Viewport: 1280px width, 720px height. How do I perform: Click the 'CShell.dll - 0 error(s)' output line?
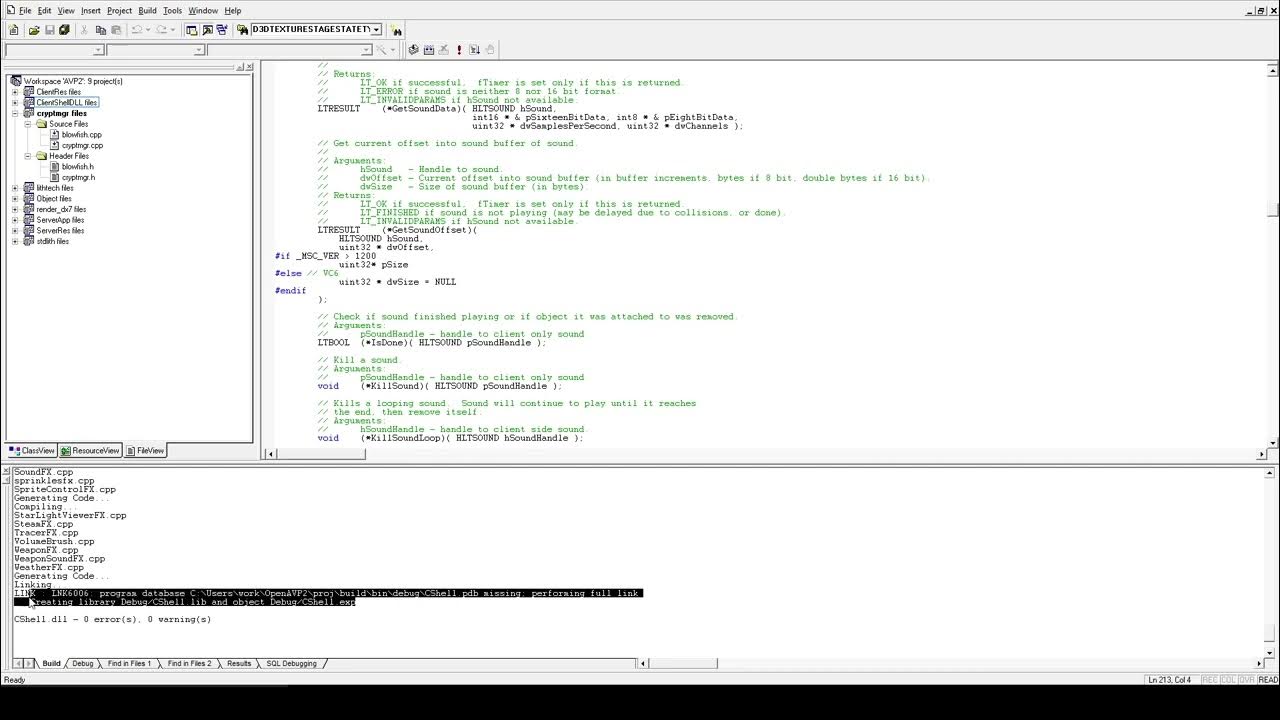coord(112,619)
